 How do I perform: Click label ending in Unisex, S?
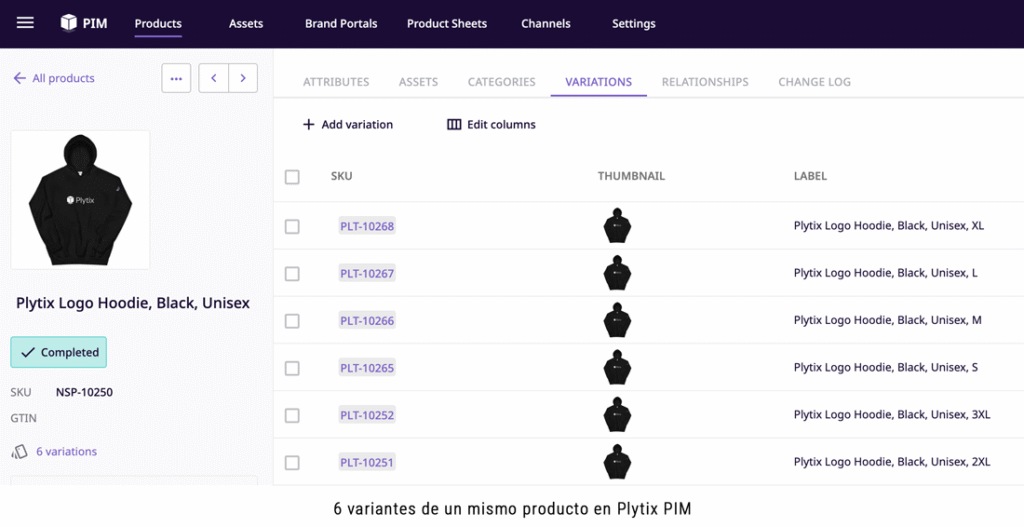pyautogui.click(x=886, y=367)
